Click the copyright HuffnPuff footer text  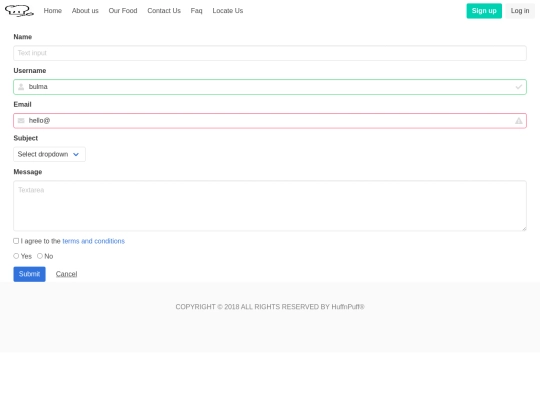click(x=270, y=307)
